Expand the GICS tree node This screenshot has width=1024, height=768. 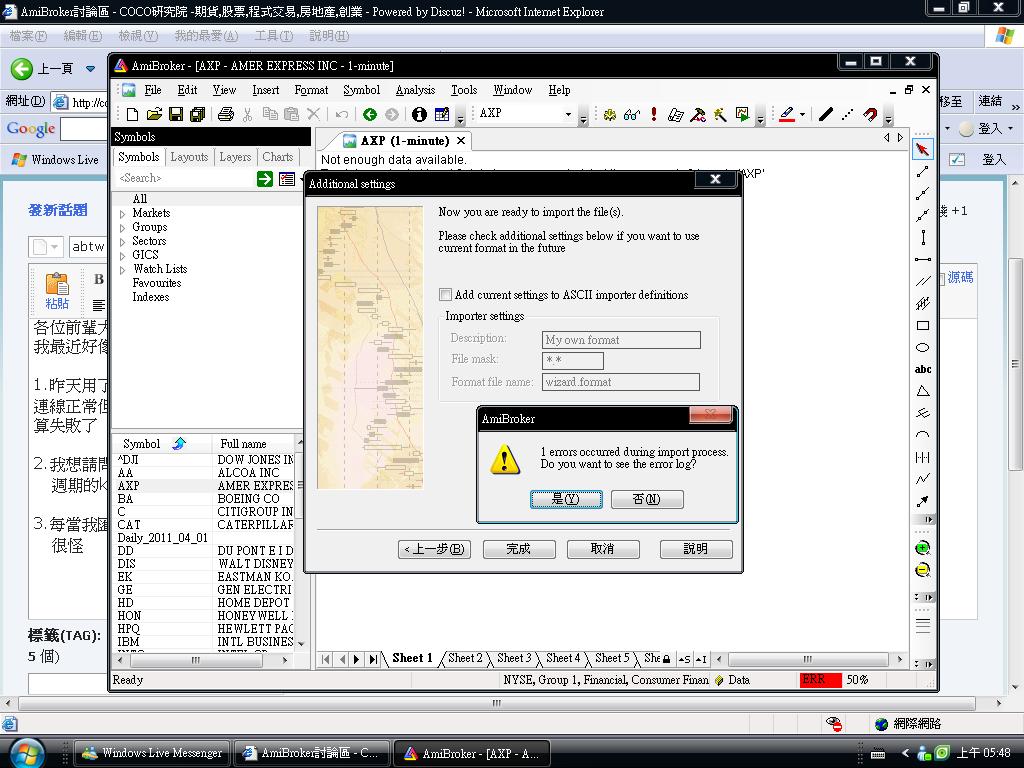point(122,255)
